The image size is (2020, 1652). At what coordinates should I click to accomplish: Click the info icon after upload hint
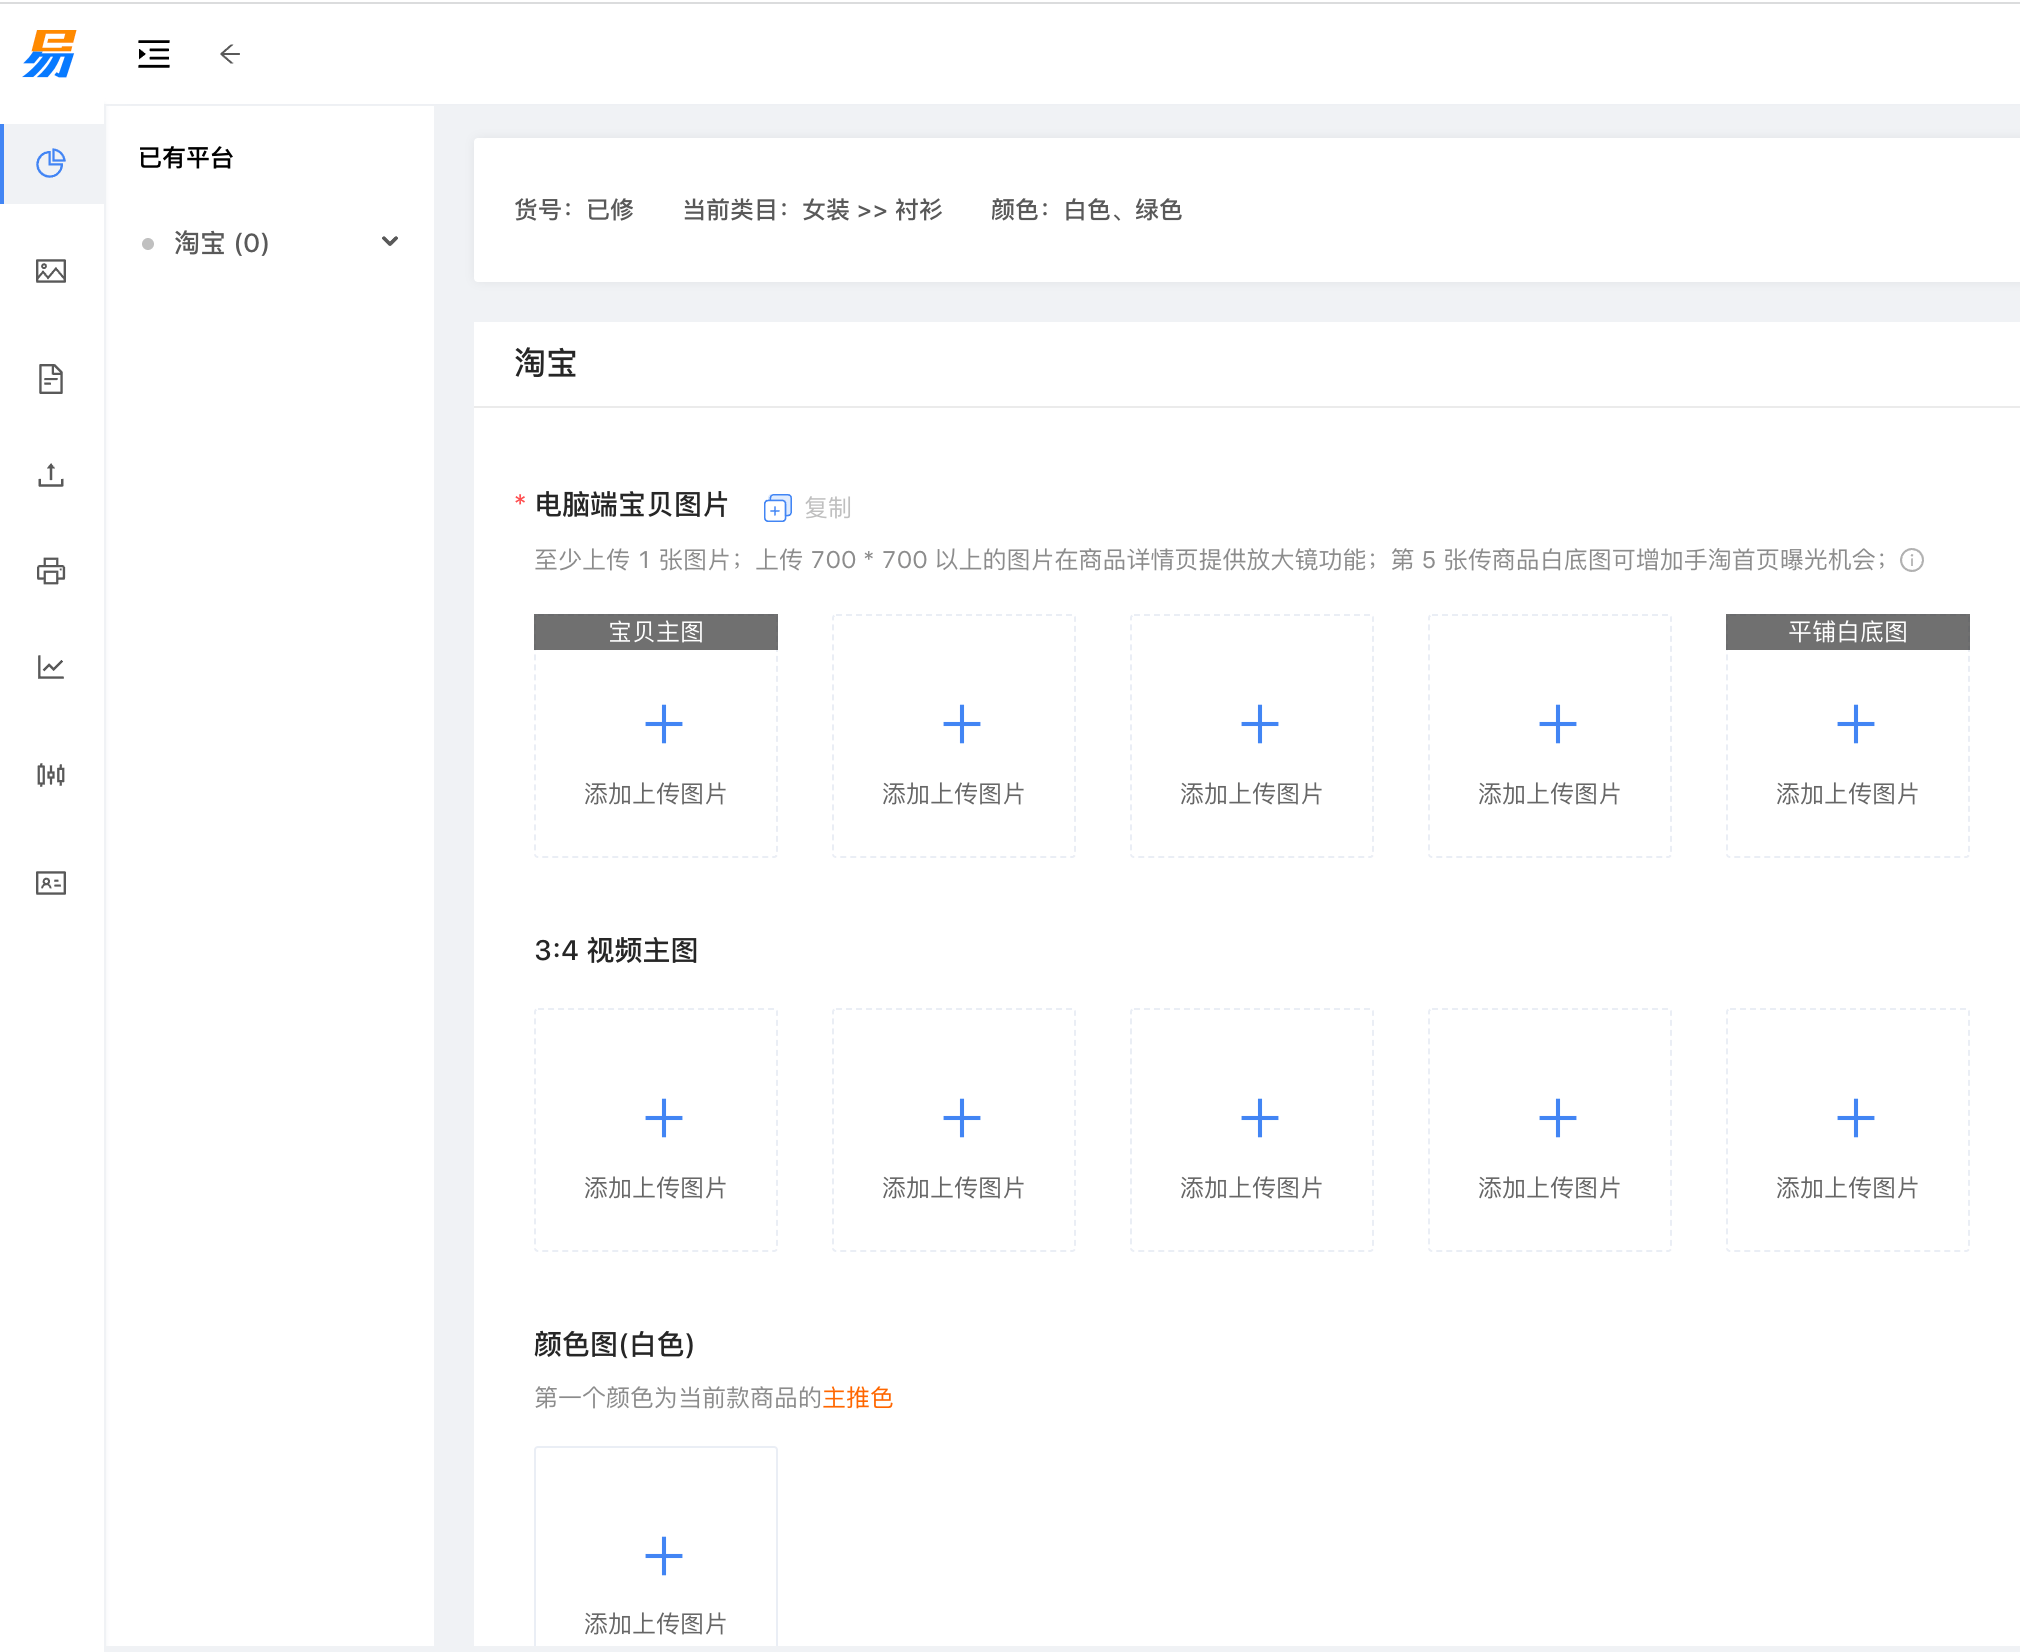pyautogui.click(x=1912, y=560)
